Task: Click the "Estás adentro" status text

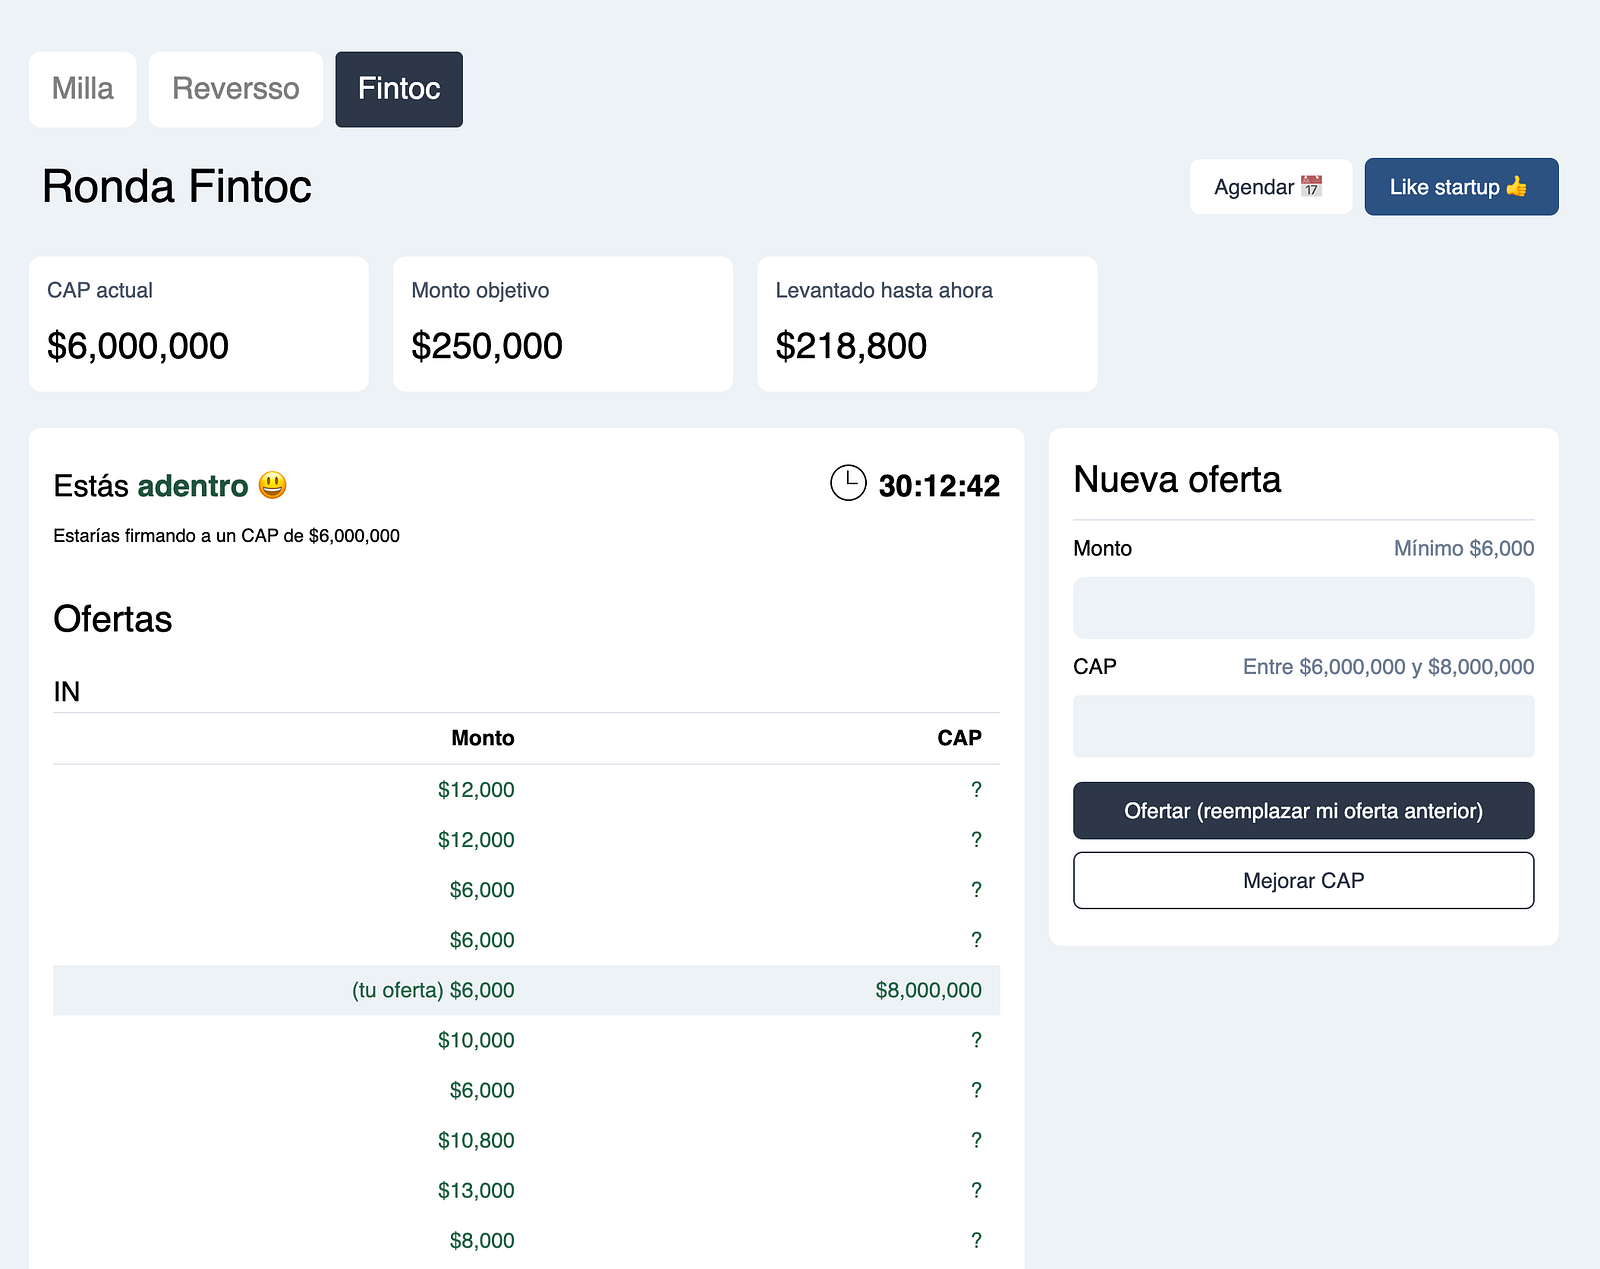Action: click(x=151, y=486)
